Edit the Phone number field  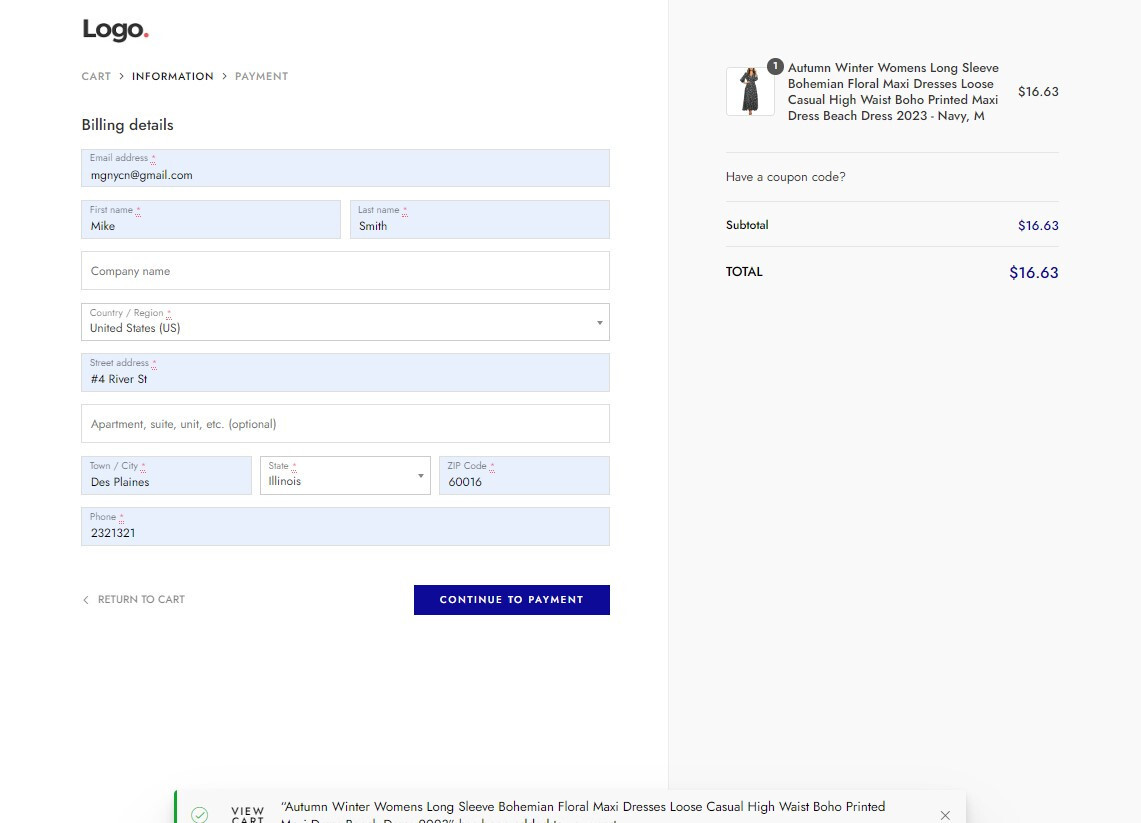[345, 526]
